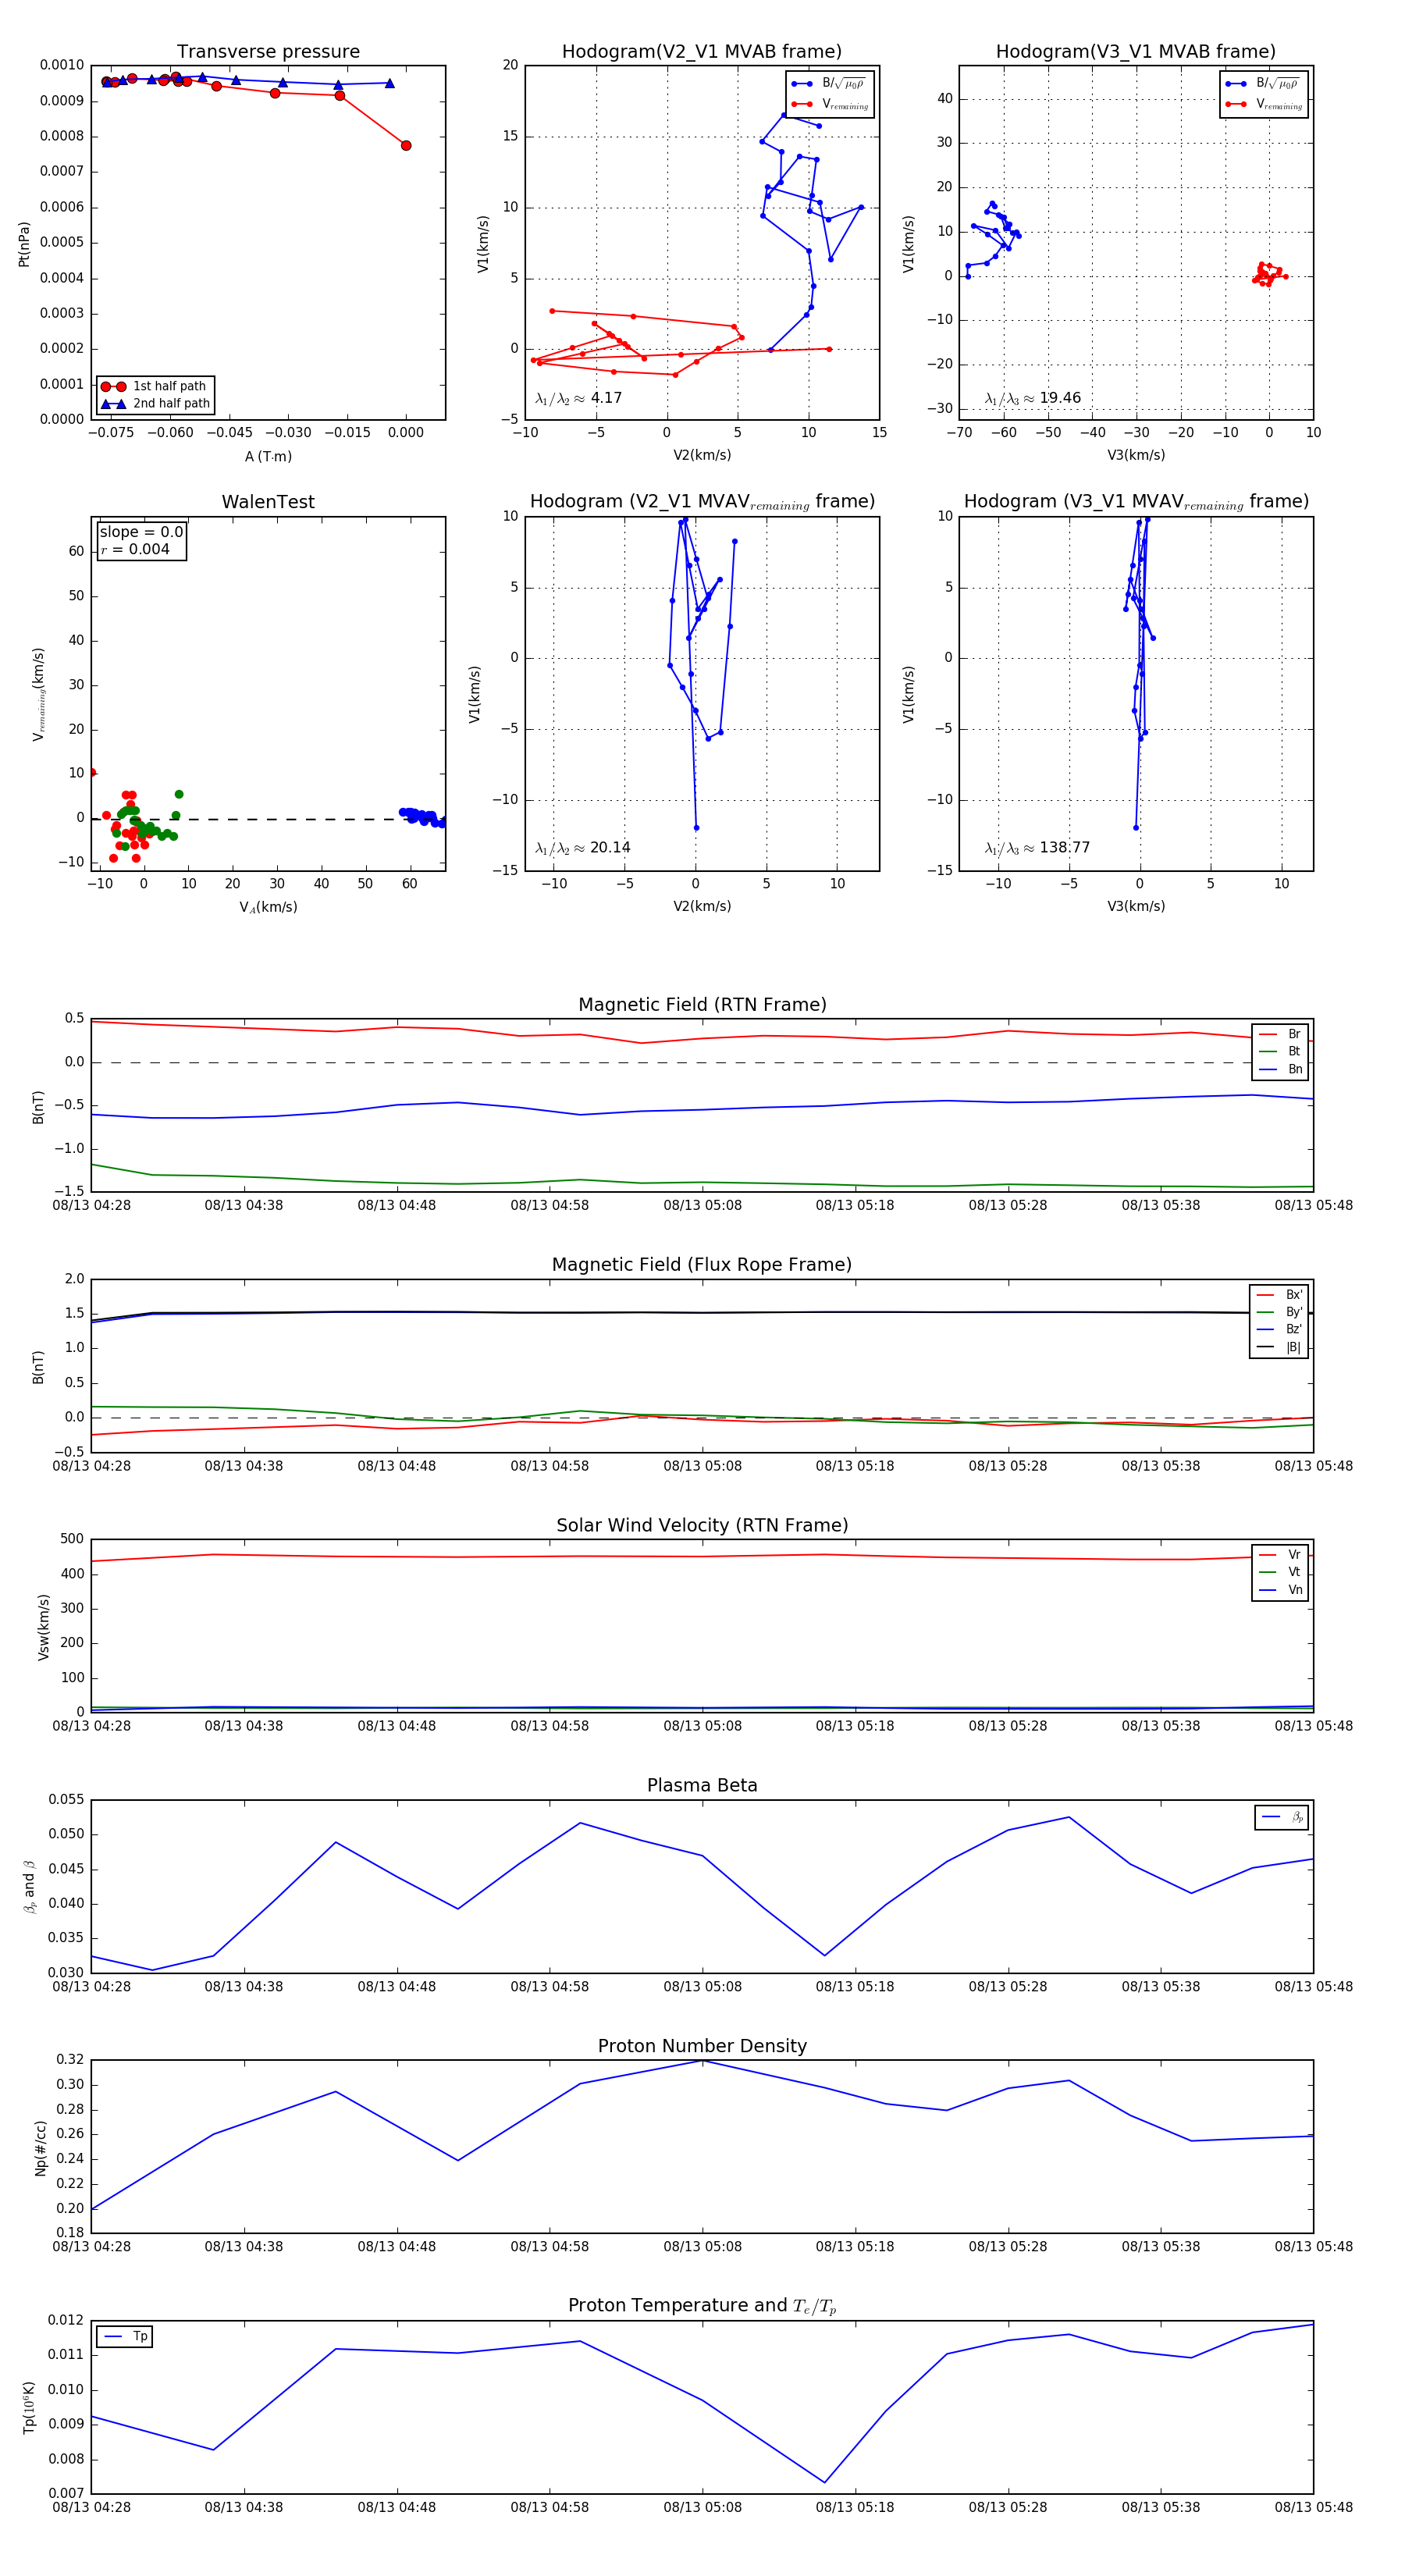Viewport: 1405px width, 2576px height.
Task: Click the "r = 0.004" annotation
Action: coord(135,550)
